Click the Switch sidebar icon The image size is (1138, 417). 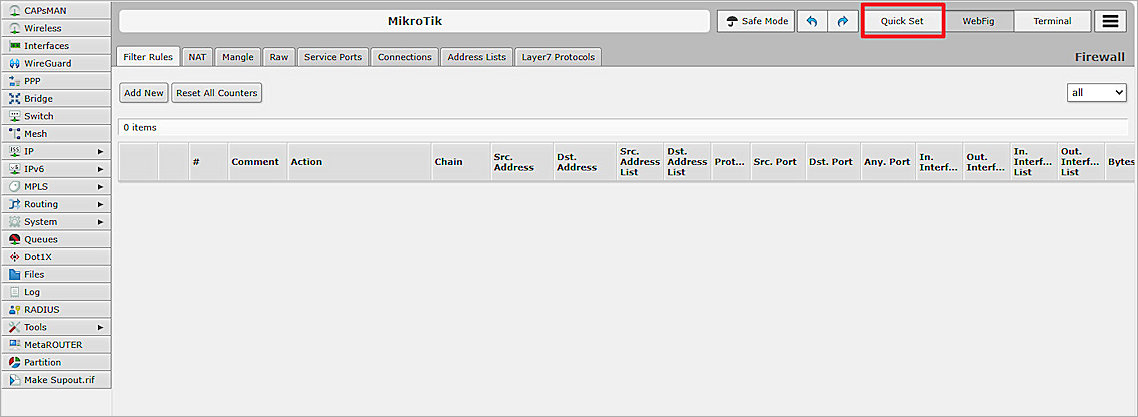click(15, 116)
